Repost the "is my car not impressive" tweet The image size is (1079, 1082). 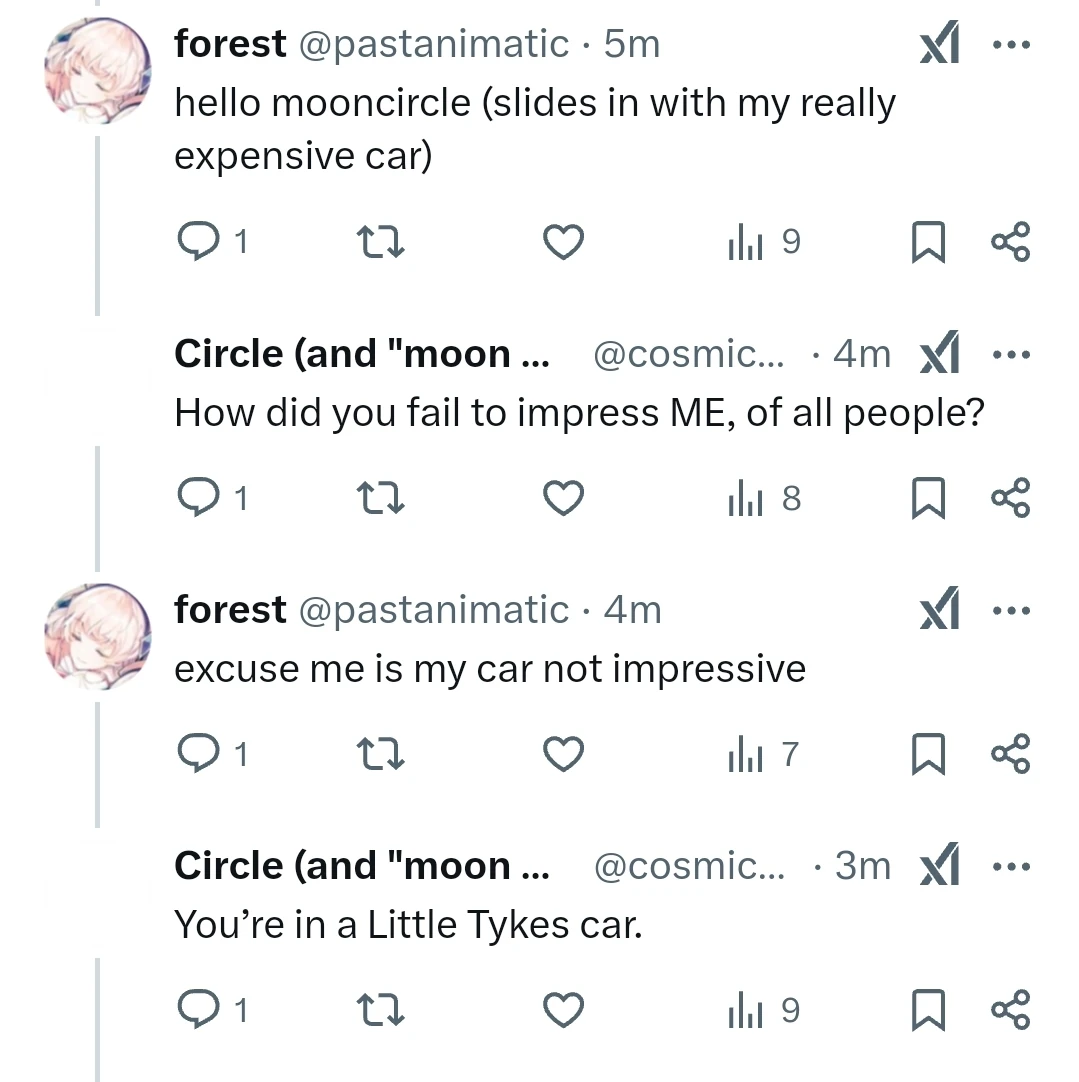click(x=381, y=755)
